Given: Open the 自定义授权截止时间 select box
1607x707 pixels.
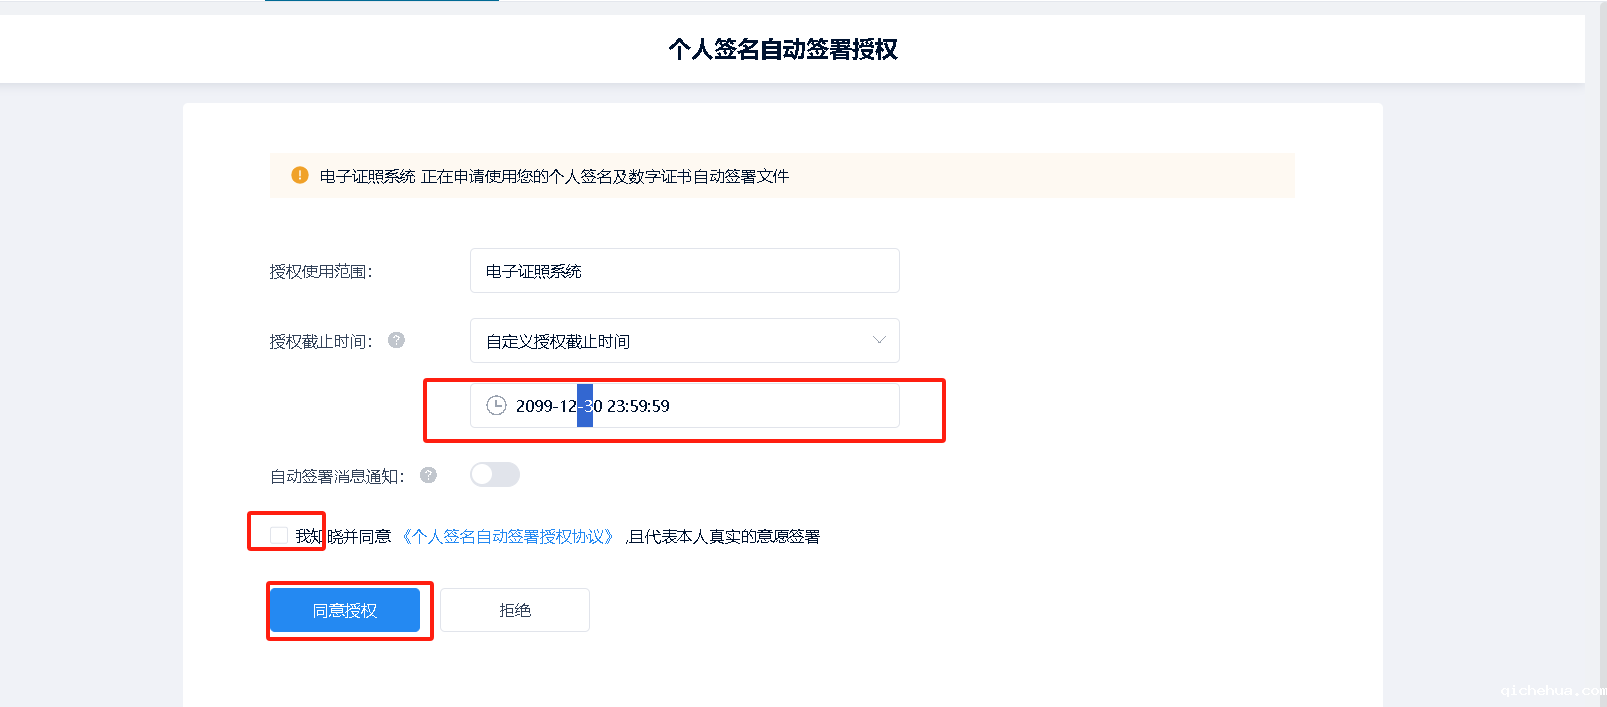Looking at the screenshot, I should coord(685,341).
